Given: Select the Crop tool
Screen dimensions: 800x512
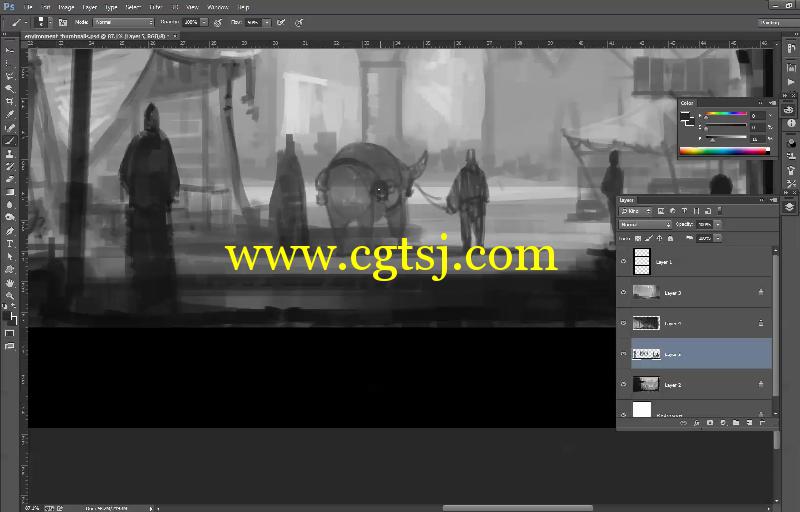Looking at the screenshot, I should click(10, 102).
